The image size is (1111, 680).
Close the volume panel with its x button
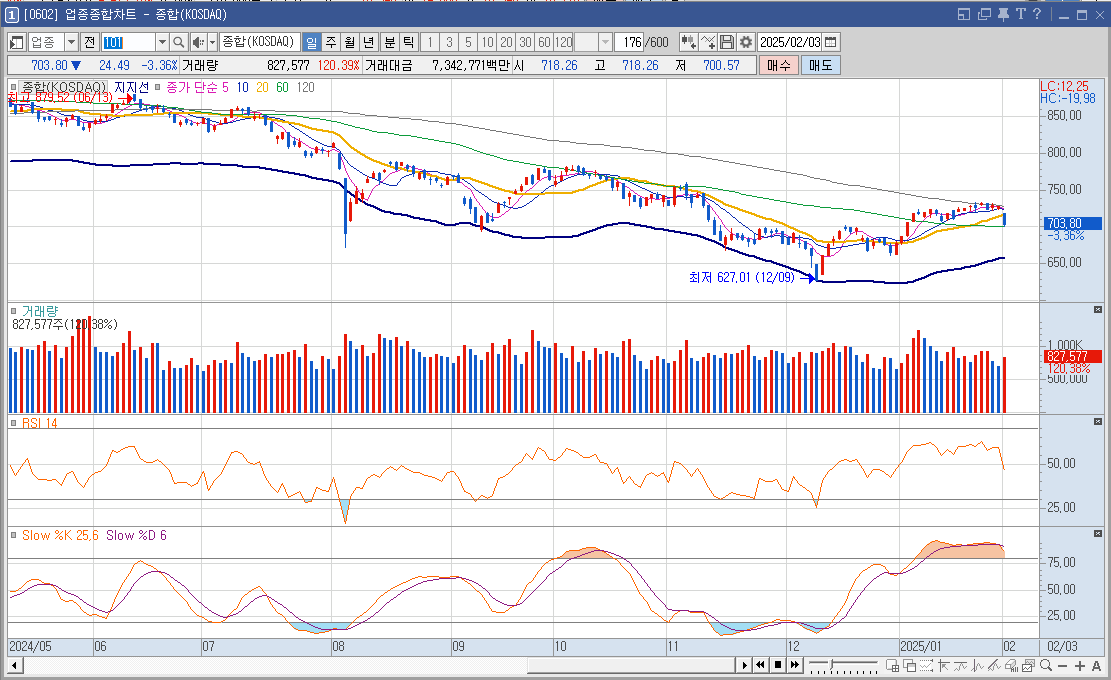1098,310
